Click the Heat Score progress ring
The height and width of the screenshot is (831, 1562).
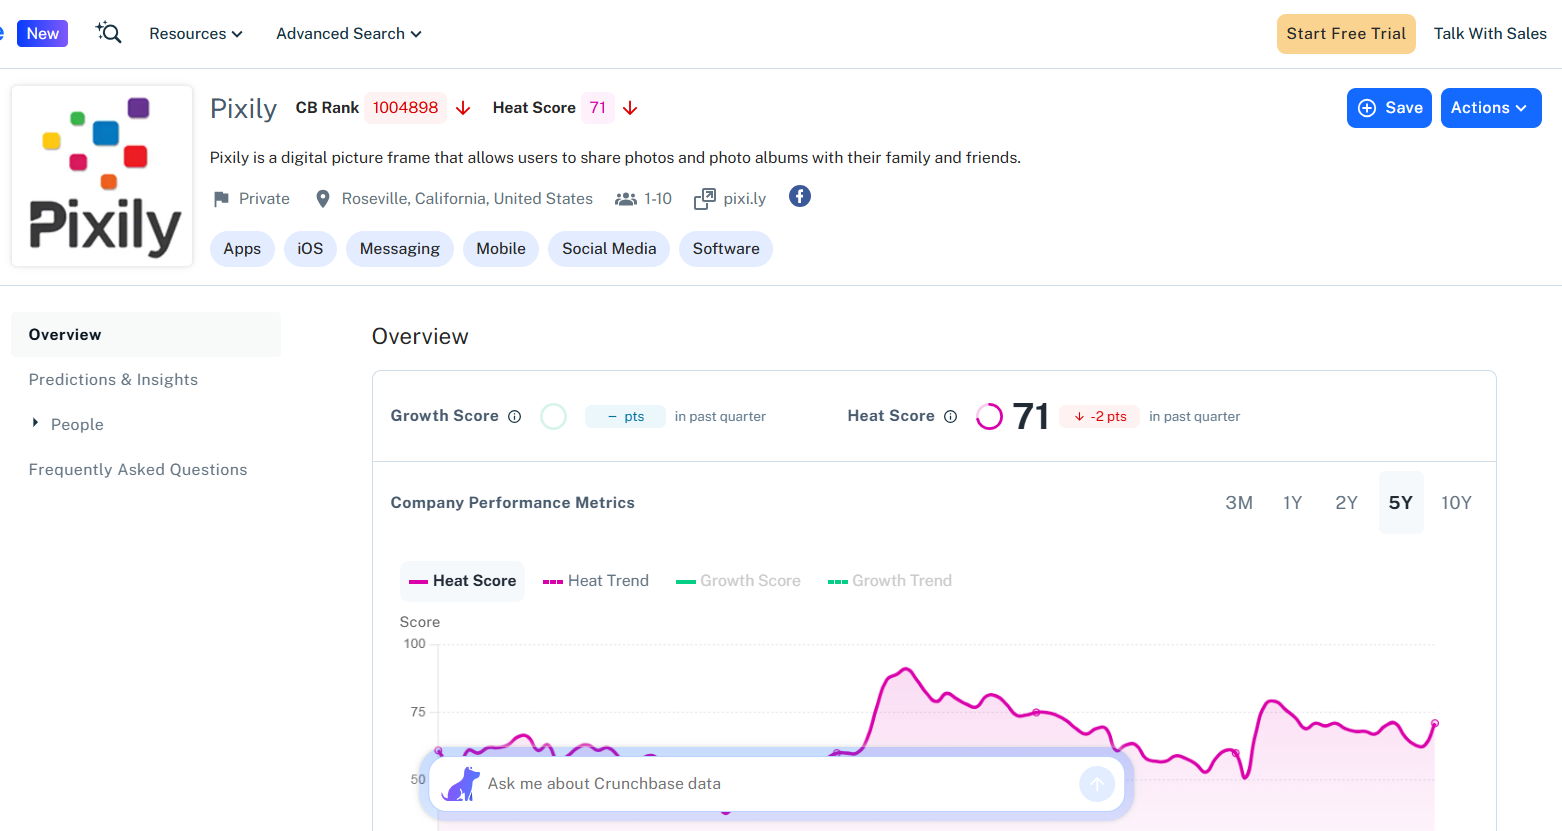pos(989,417)
